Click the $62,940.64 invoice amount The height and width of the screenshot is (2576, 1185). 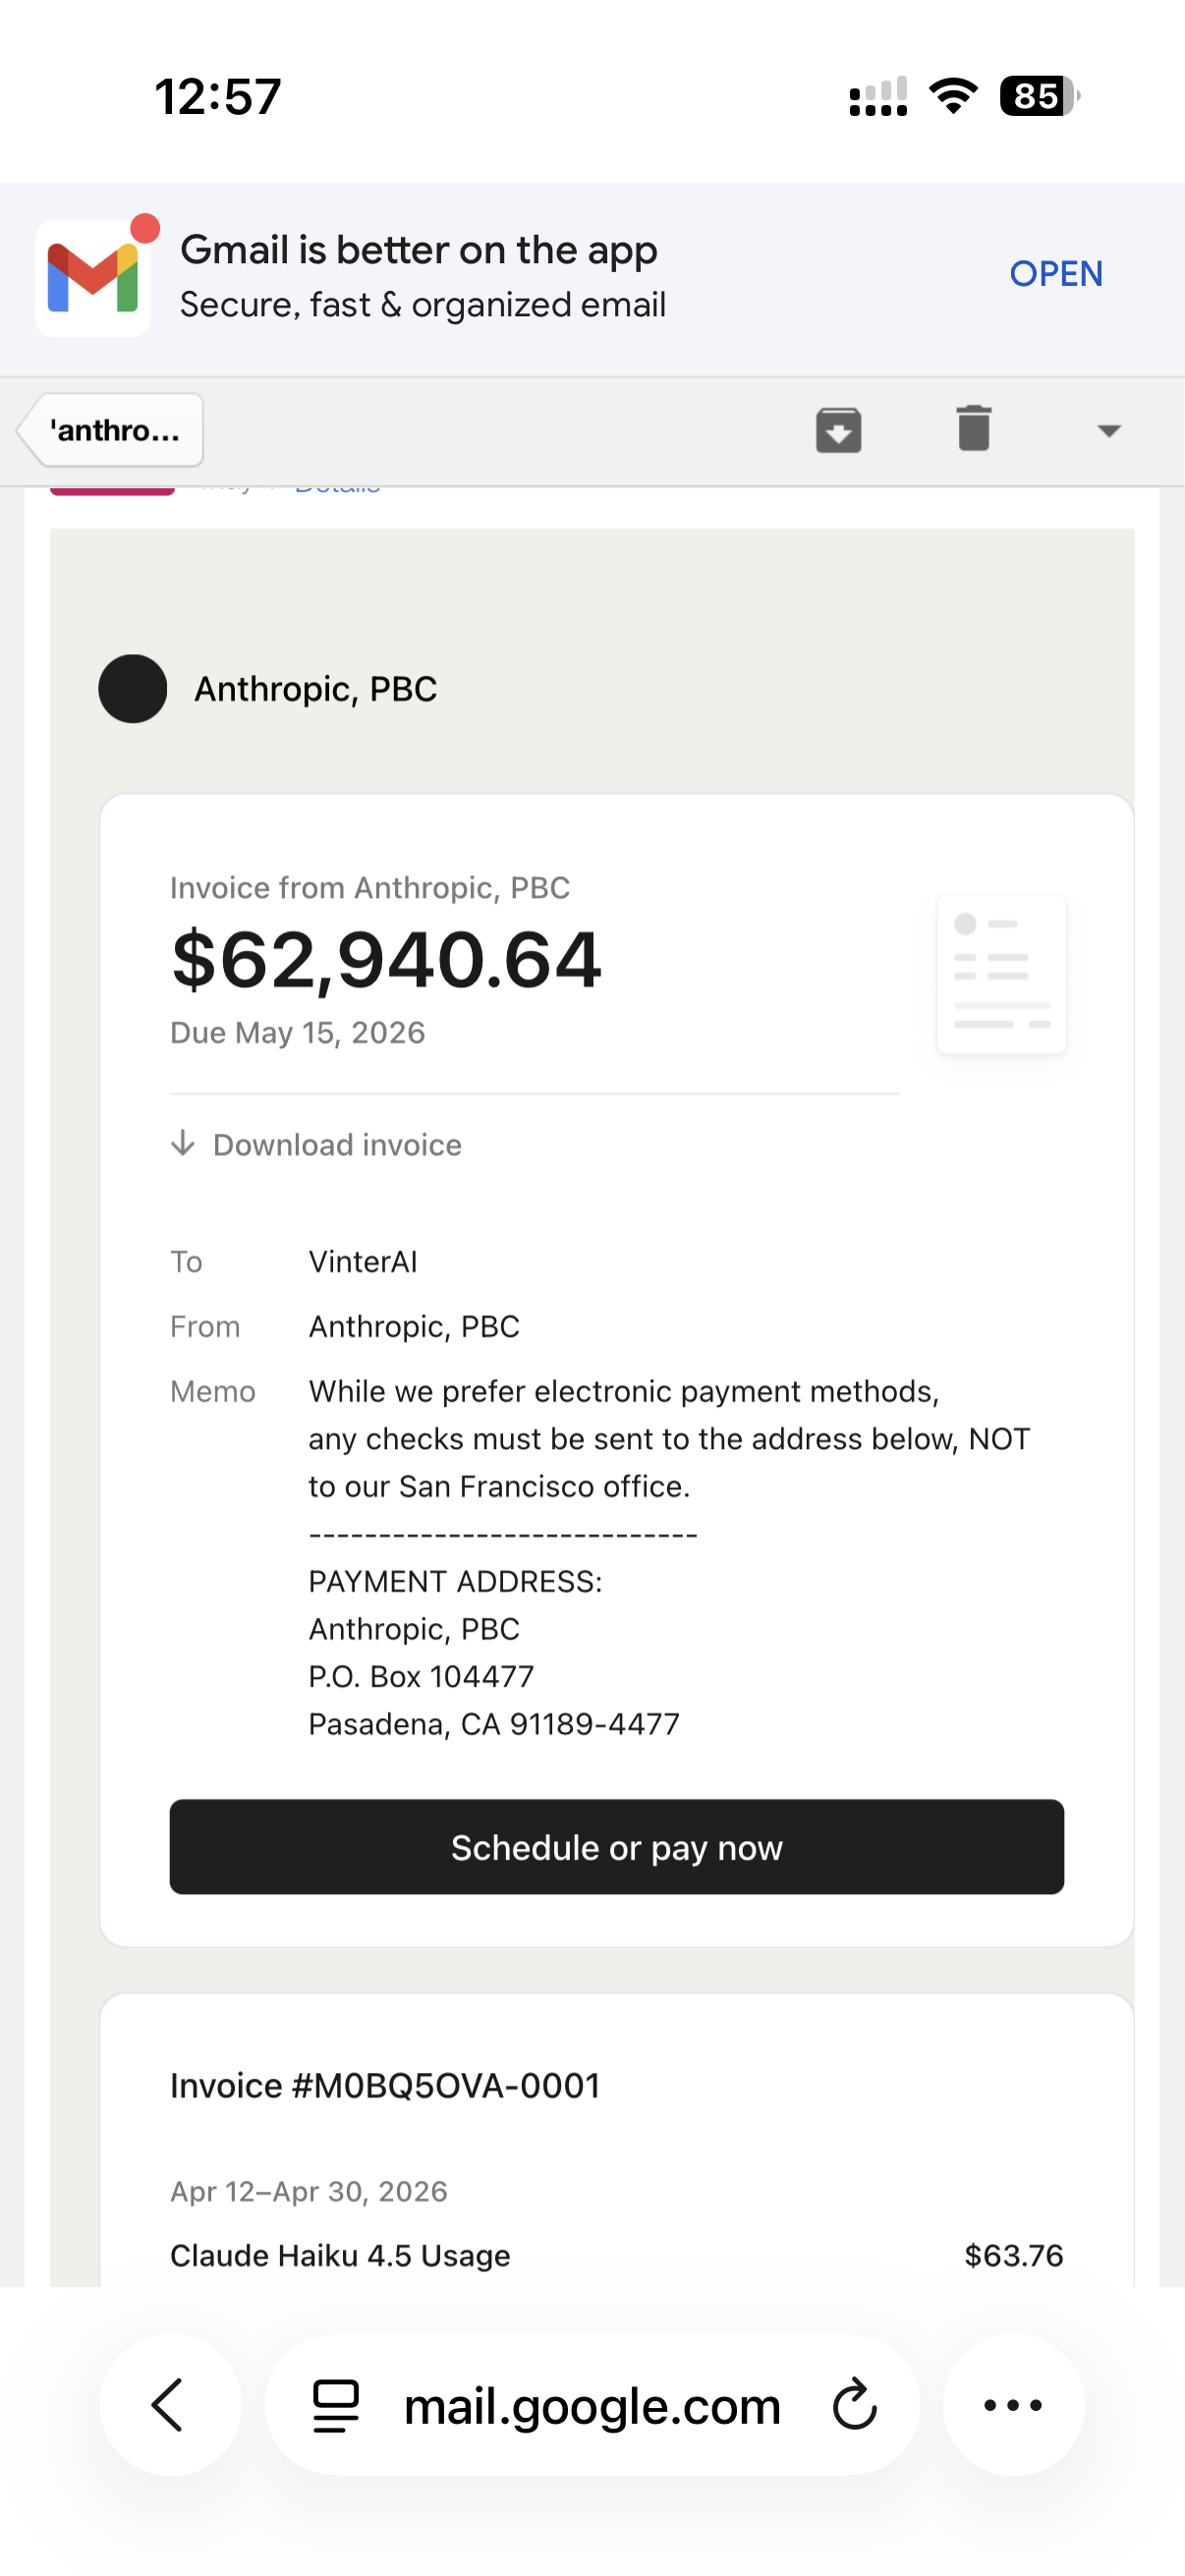(387, 960)
